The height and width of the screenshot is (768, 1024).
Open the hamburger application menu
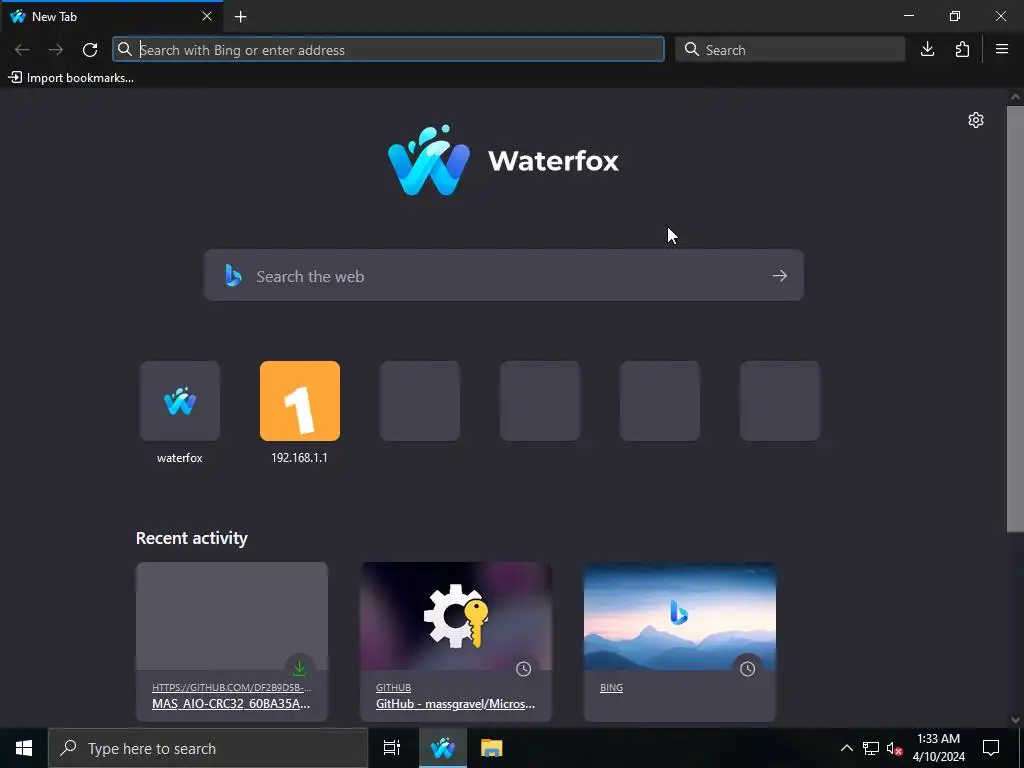(x=1002, y=50)
